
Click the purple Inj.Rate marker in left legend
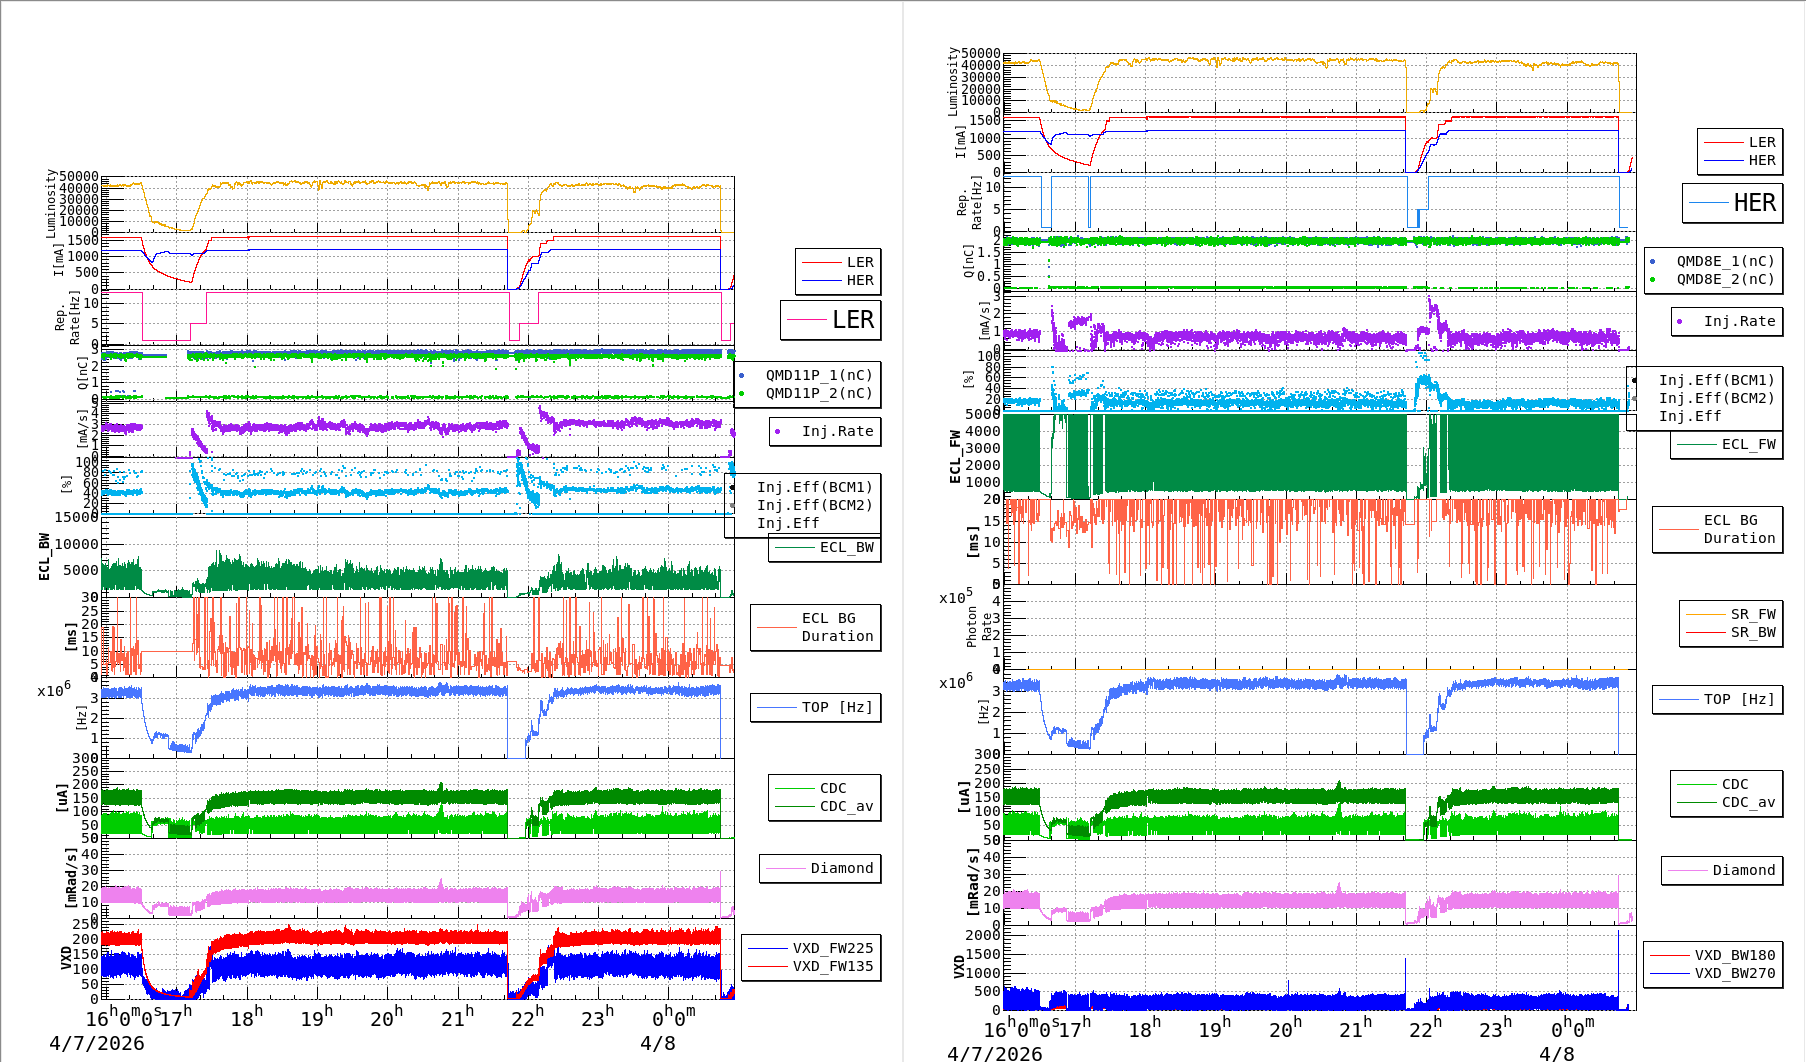(778, 432)
